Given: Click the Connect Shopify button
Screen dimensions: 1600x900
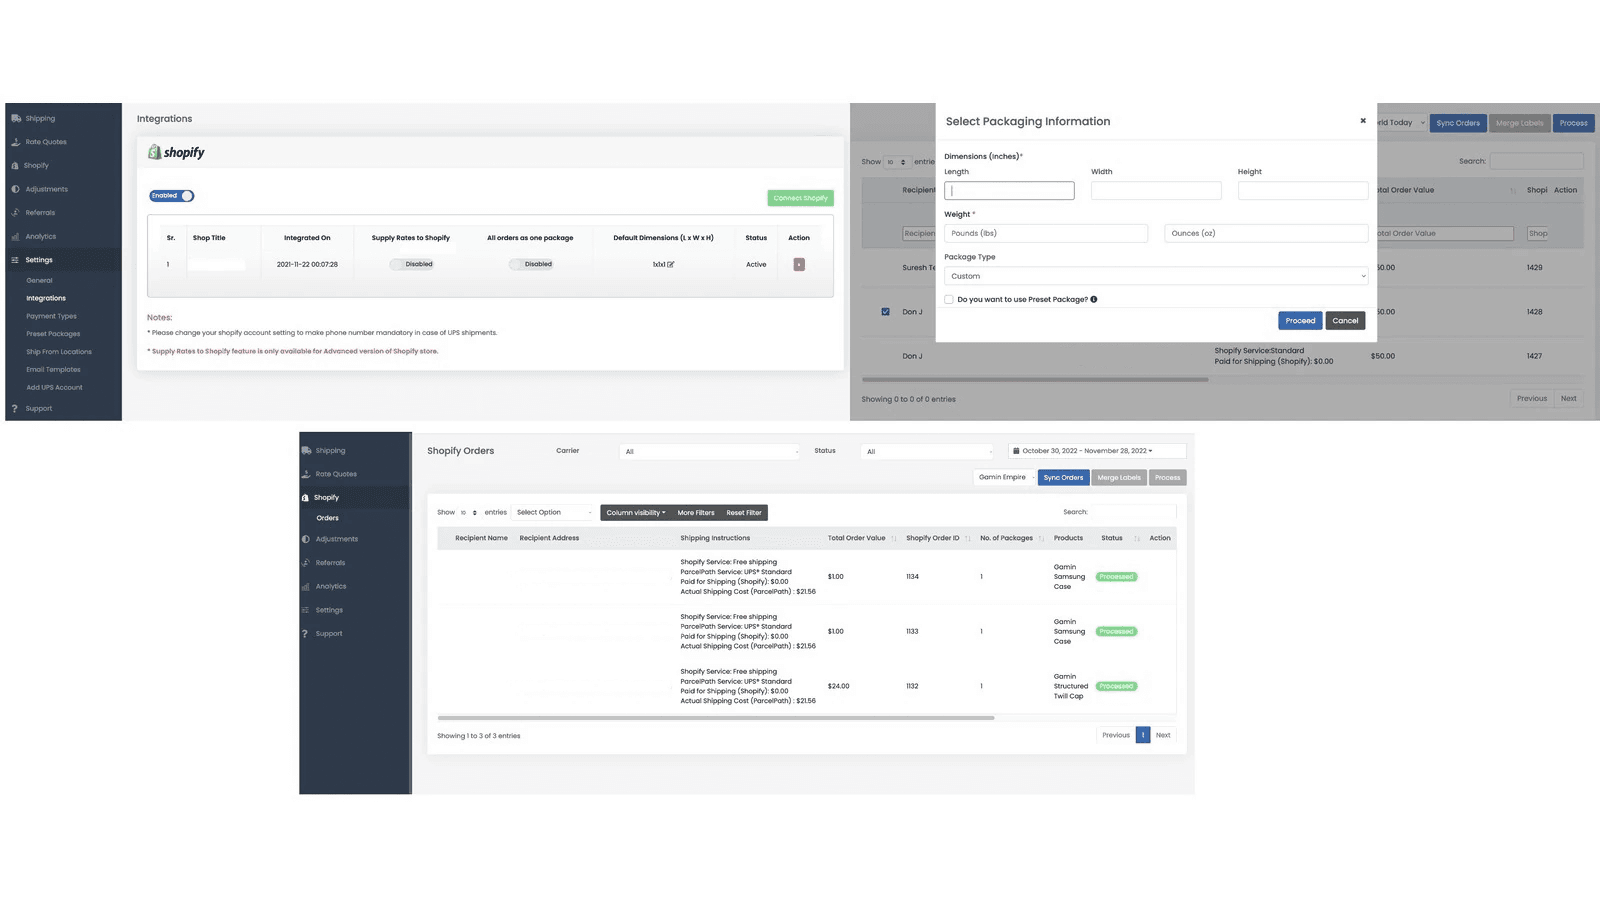Looking at the screenshot, I should click(x=800, y=197).
